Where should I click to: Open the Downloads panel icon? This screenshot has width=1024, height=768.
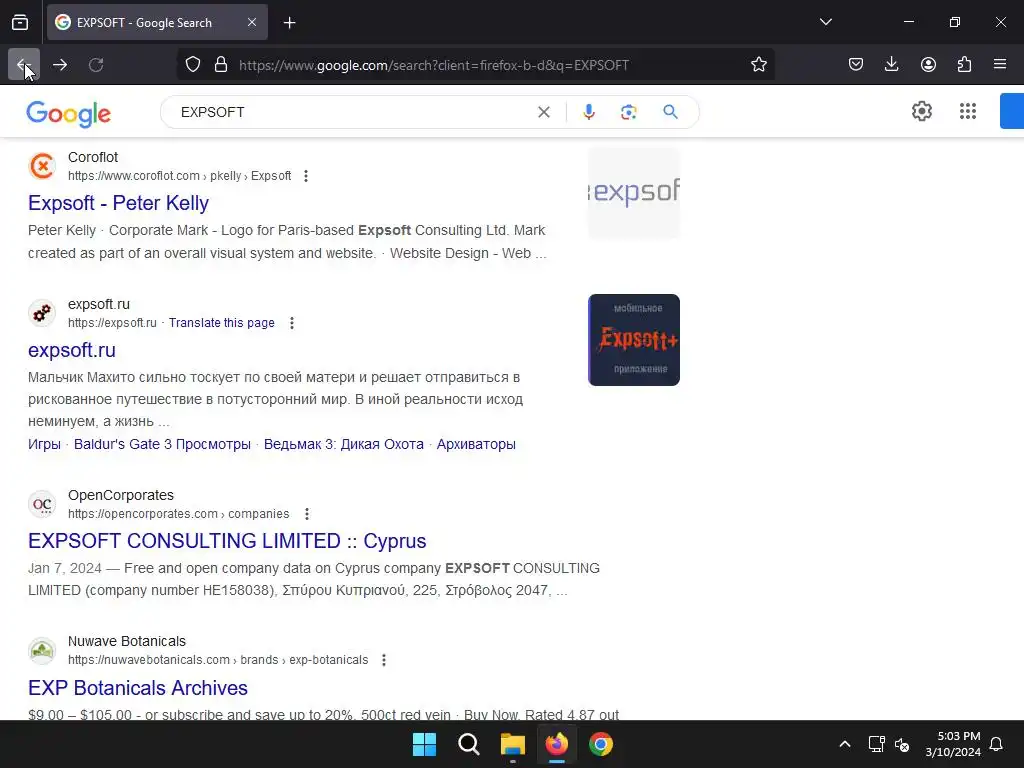891,65
